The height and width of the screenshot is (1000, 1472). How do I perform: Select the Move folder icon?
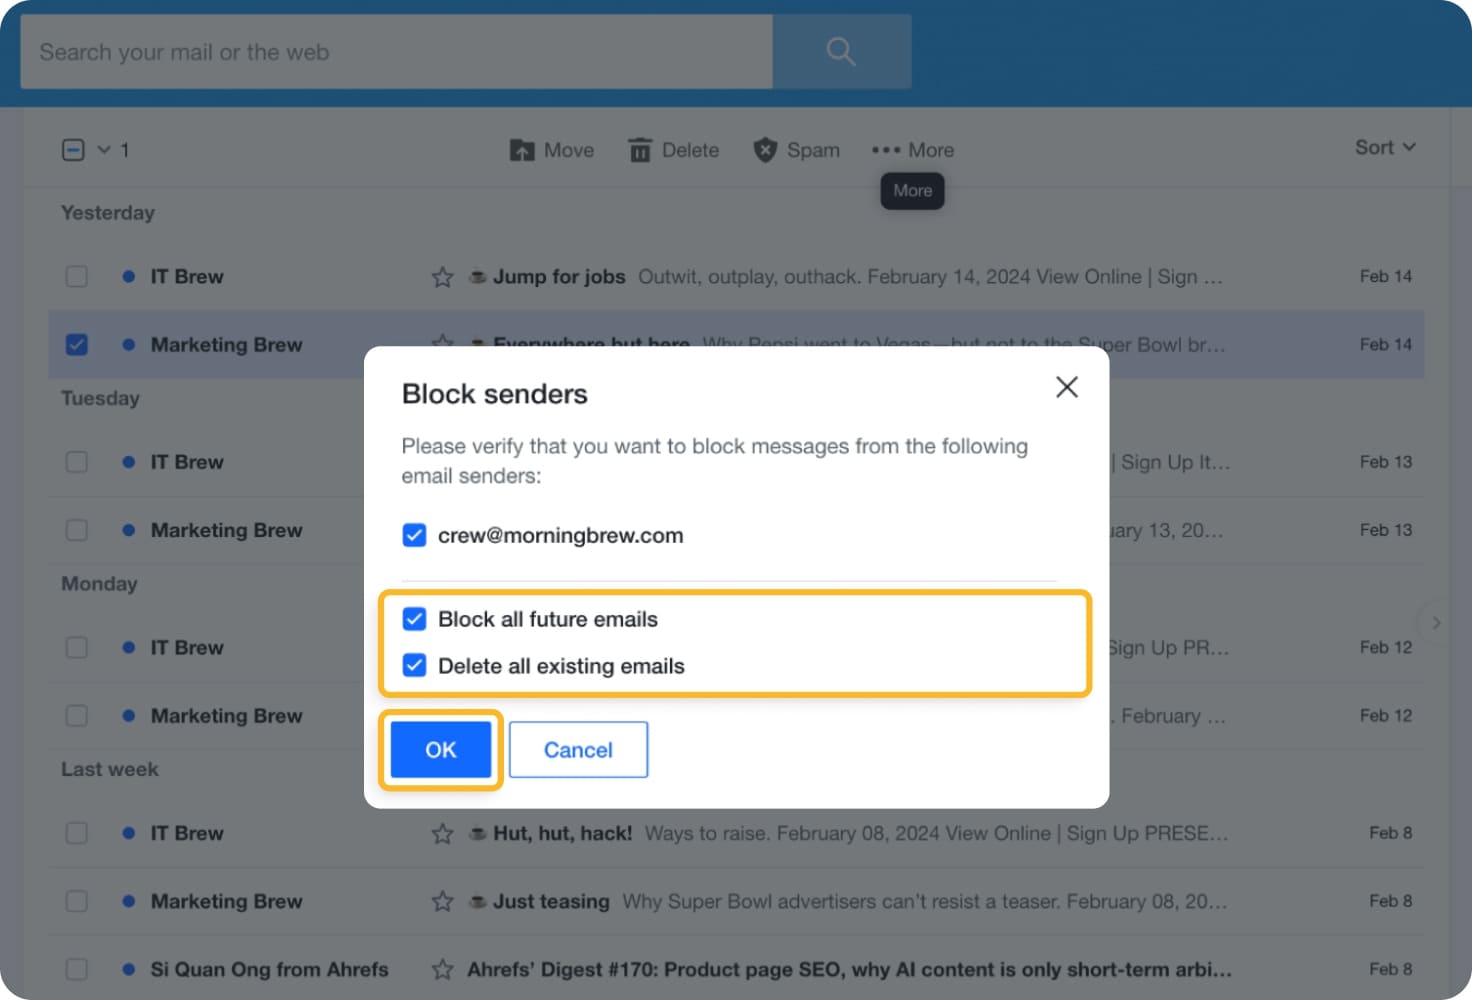tap(523, 149)
